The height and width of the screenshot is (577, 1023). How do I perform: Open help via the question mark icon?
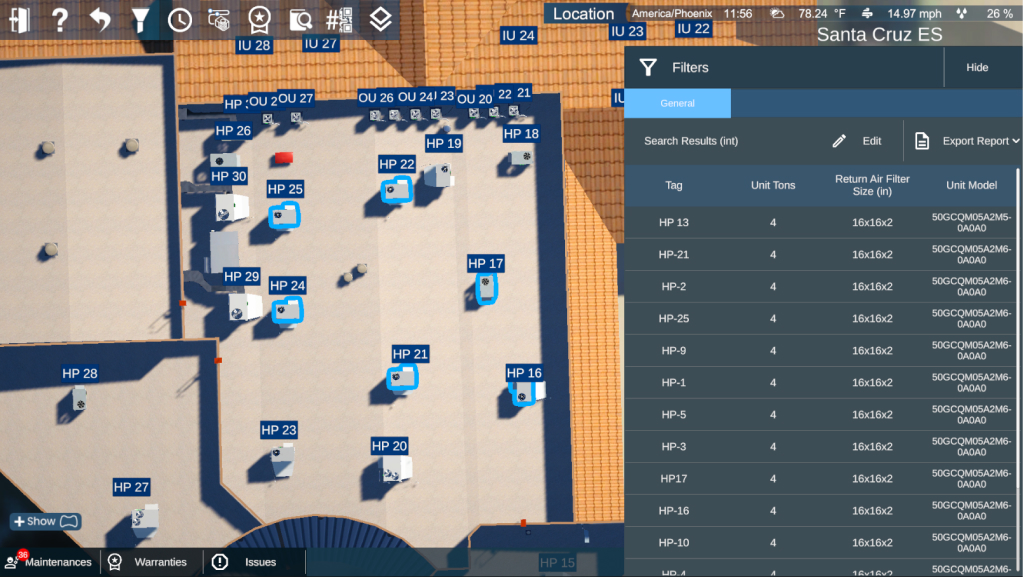tap(60, 19)
